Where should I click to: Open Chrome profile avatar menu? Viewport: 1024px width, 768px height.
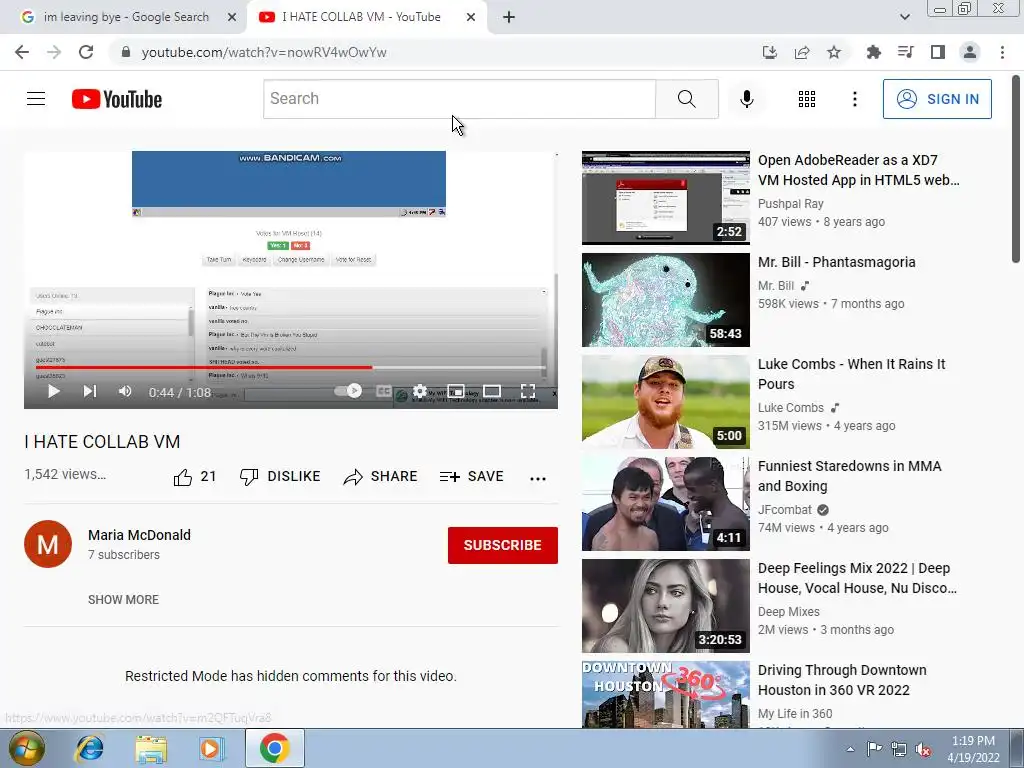click(x=970, y=52)
